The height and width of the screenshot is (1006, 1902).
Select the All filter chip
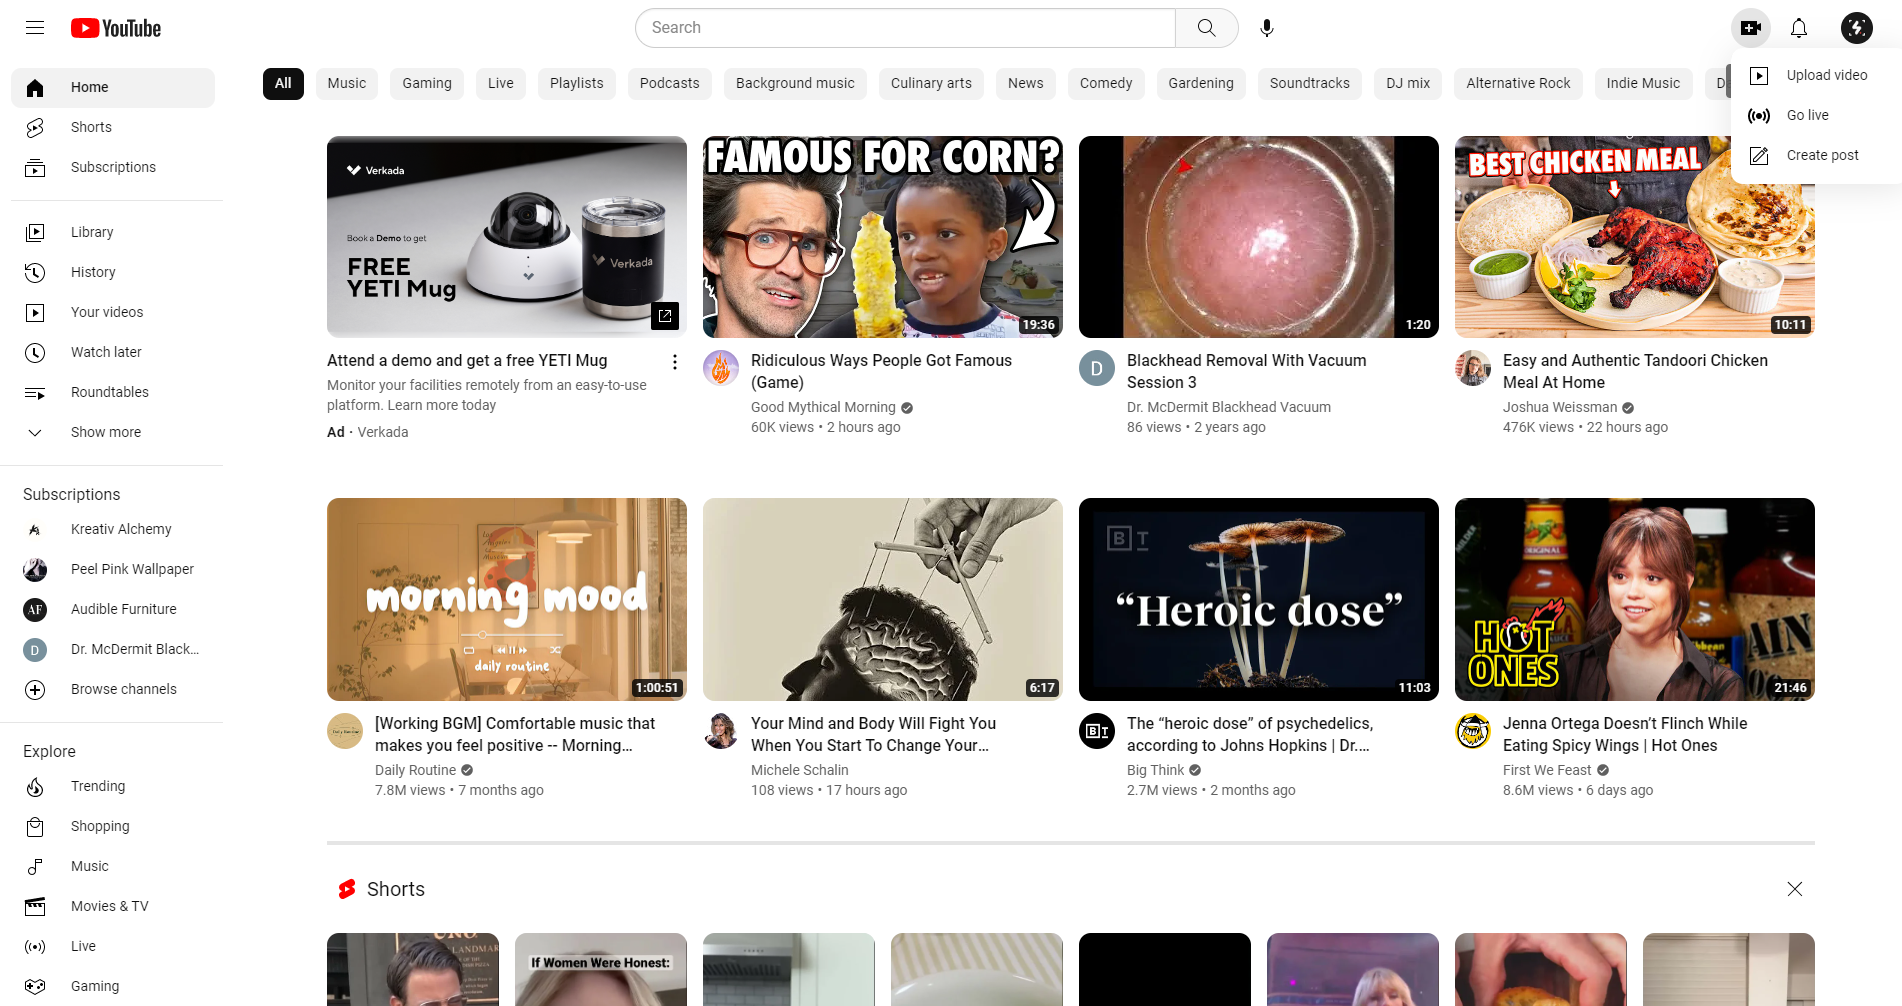pyautogui.click(x=283, y=83)
